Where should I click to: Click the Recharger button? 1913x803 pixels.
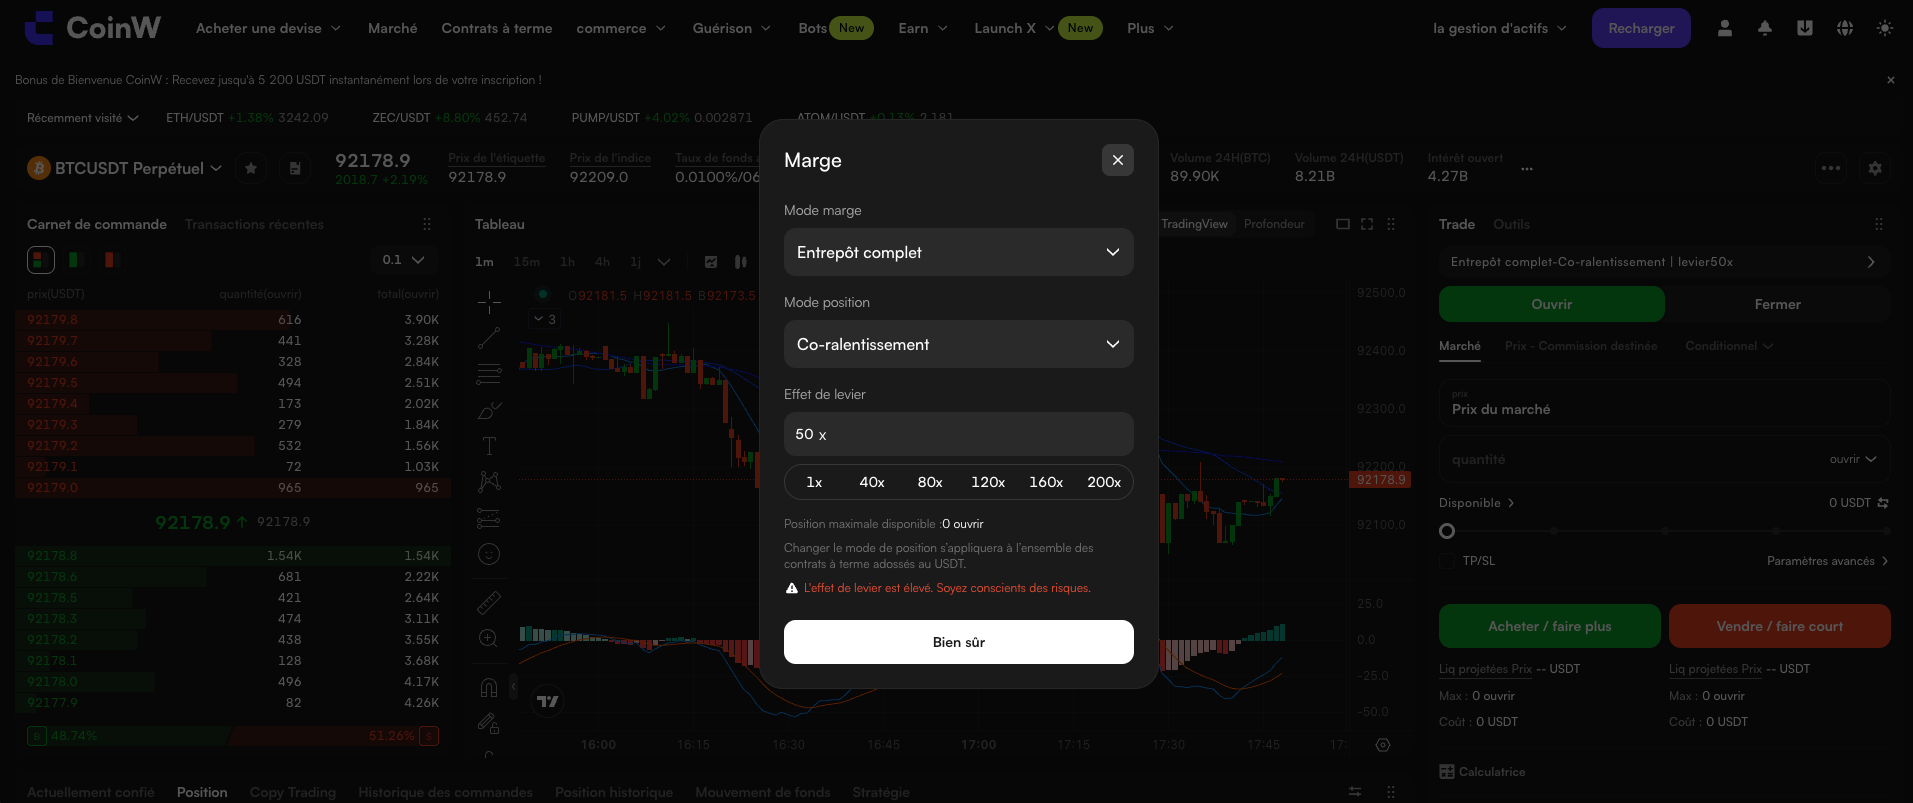tap(1641, 28)
